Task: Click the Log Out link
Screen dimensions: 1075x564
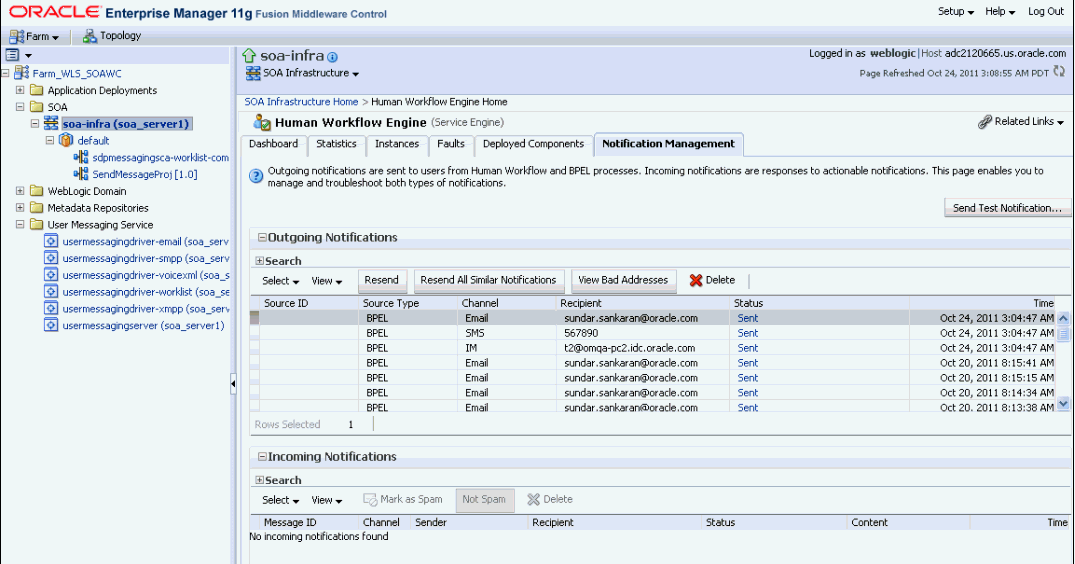Action: (1046, 12)
